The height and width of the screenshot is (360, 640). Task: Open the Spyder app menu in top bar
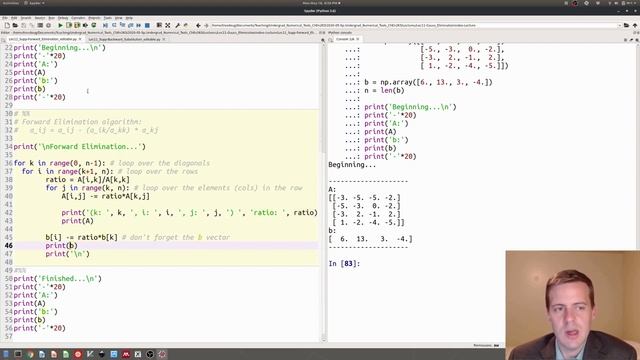click(x=34, y=3)
